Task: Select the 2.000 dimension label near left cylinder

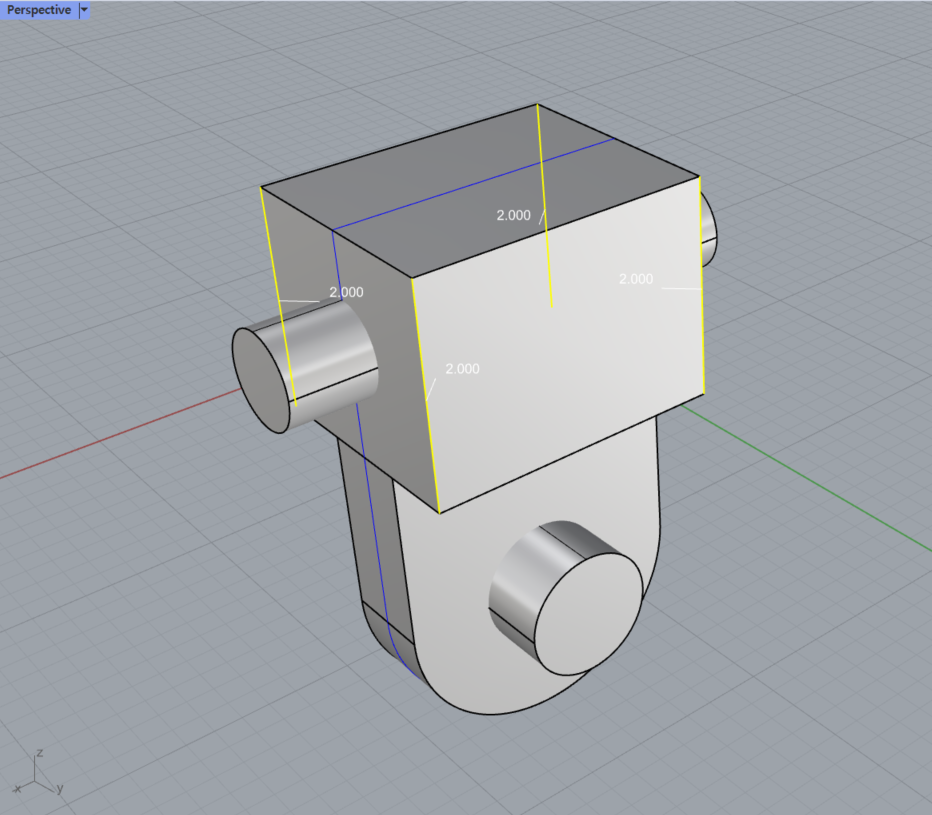Action: [x=347, y=292]
